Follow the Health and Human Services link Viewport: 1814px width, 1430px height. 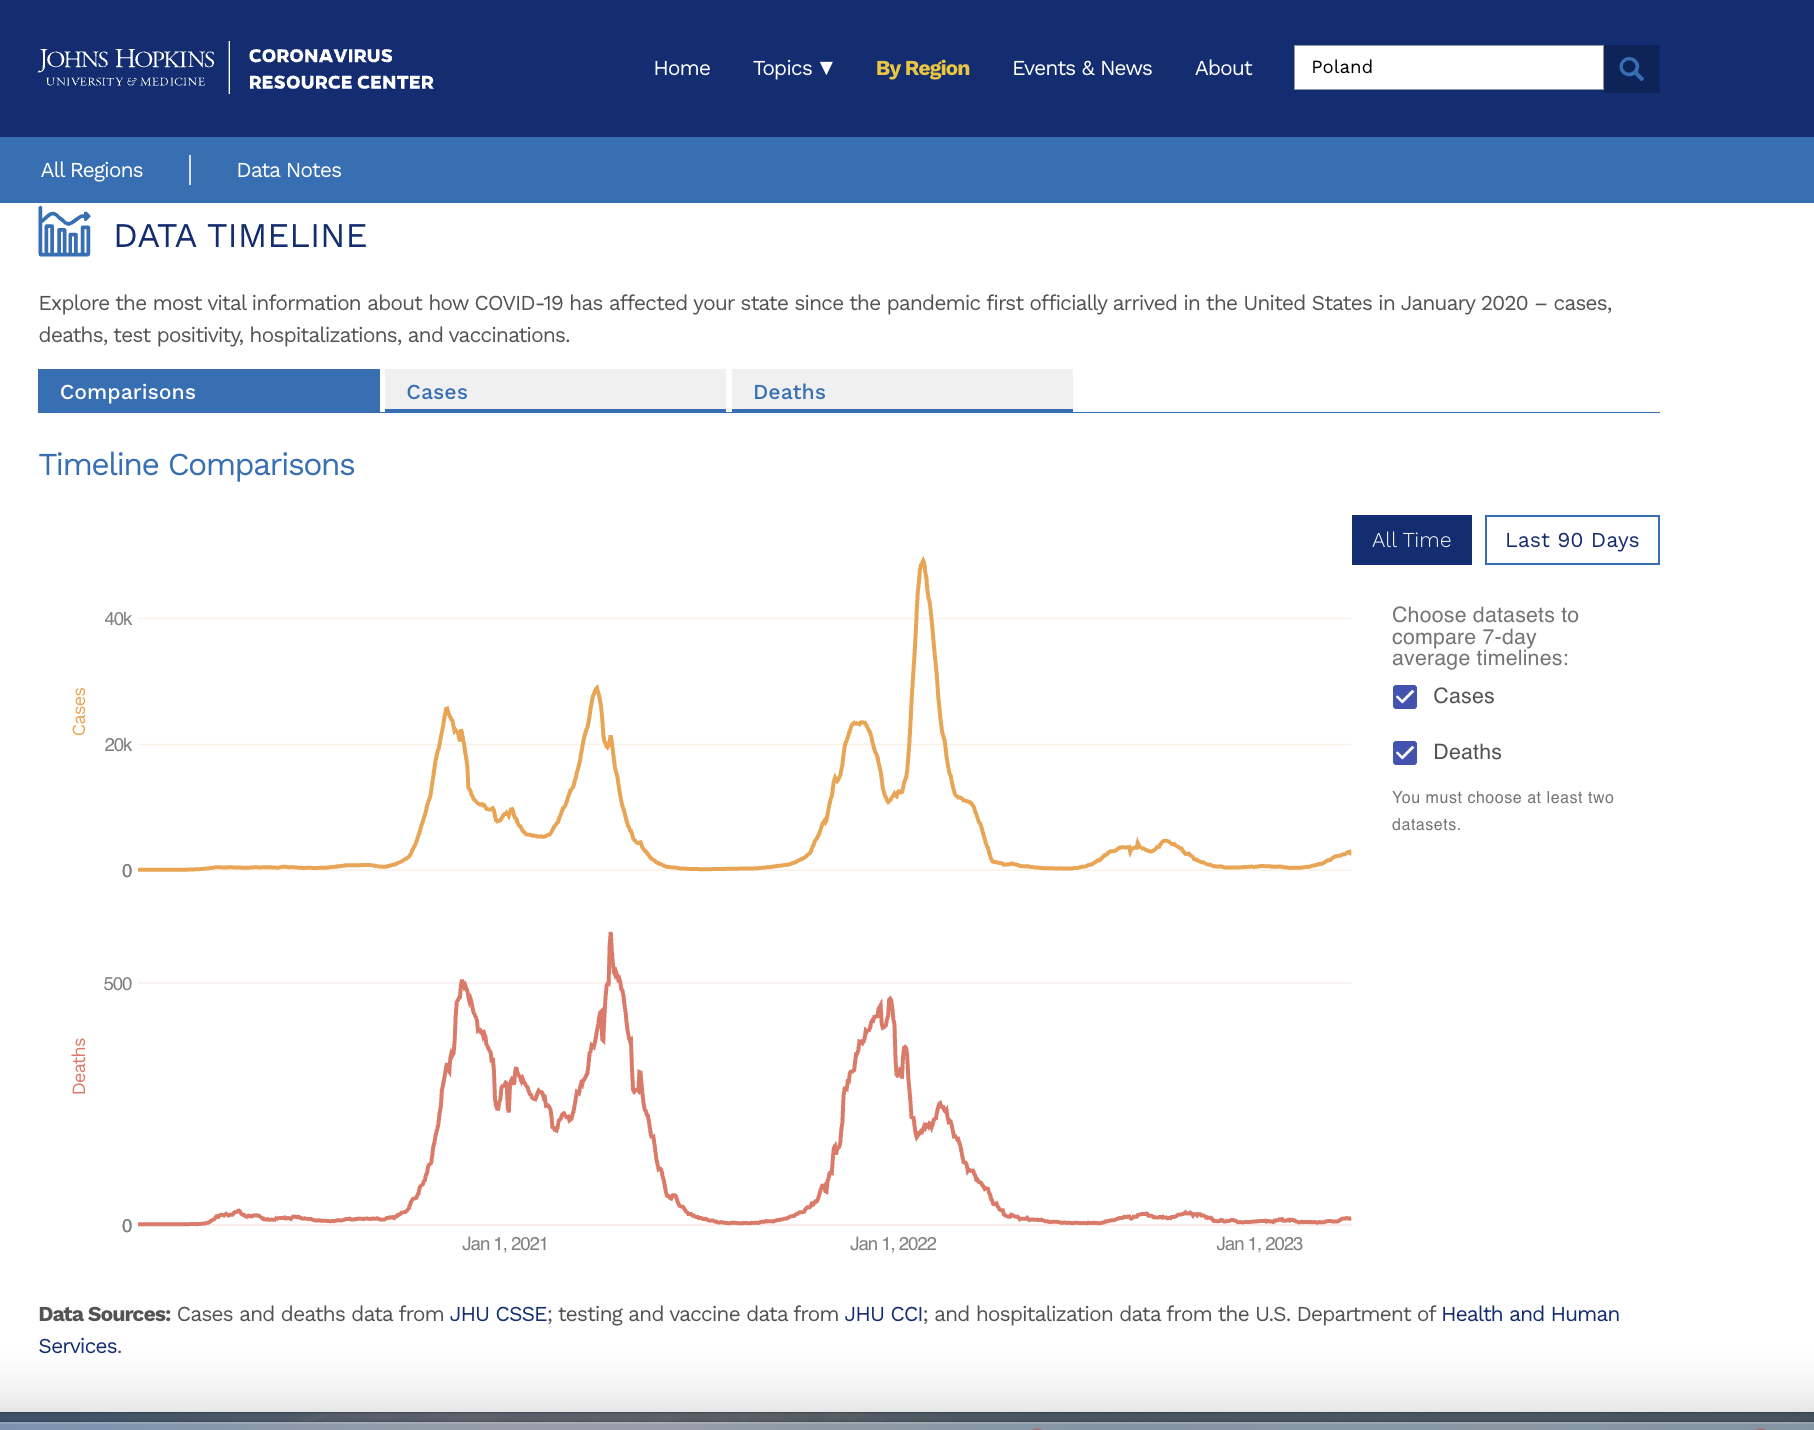(x=1529, y=1314)
